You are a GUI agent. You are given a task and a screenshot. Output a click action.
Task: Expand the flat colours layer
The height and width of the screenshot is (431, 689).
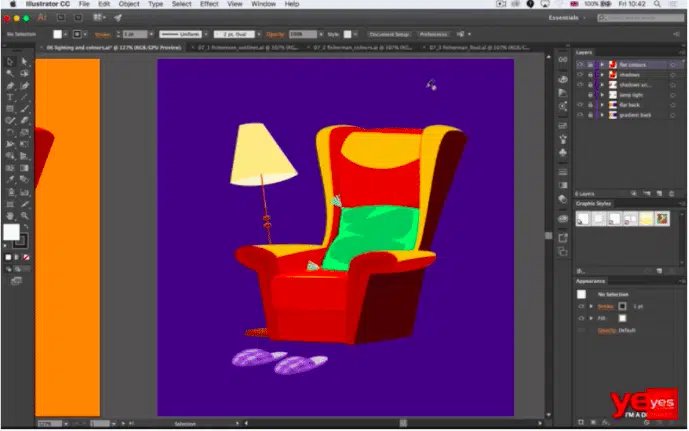602,65
